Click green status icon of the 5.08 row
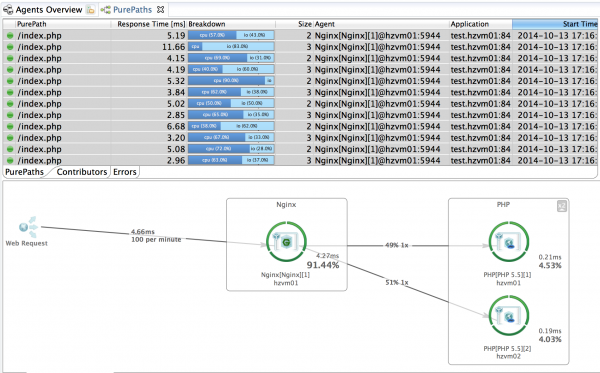This screenshot has height=373, width=600. pyautogui.click(x=10, y=149)
